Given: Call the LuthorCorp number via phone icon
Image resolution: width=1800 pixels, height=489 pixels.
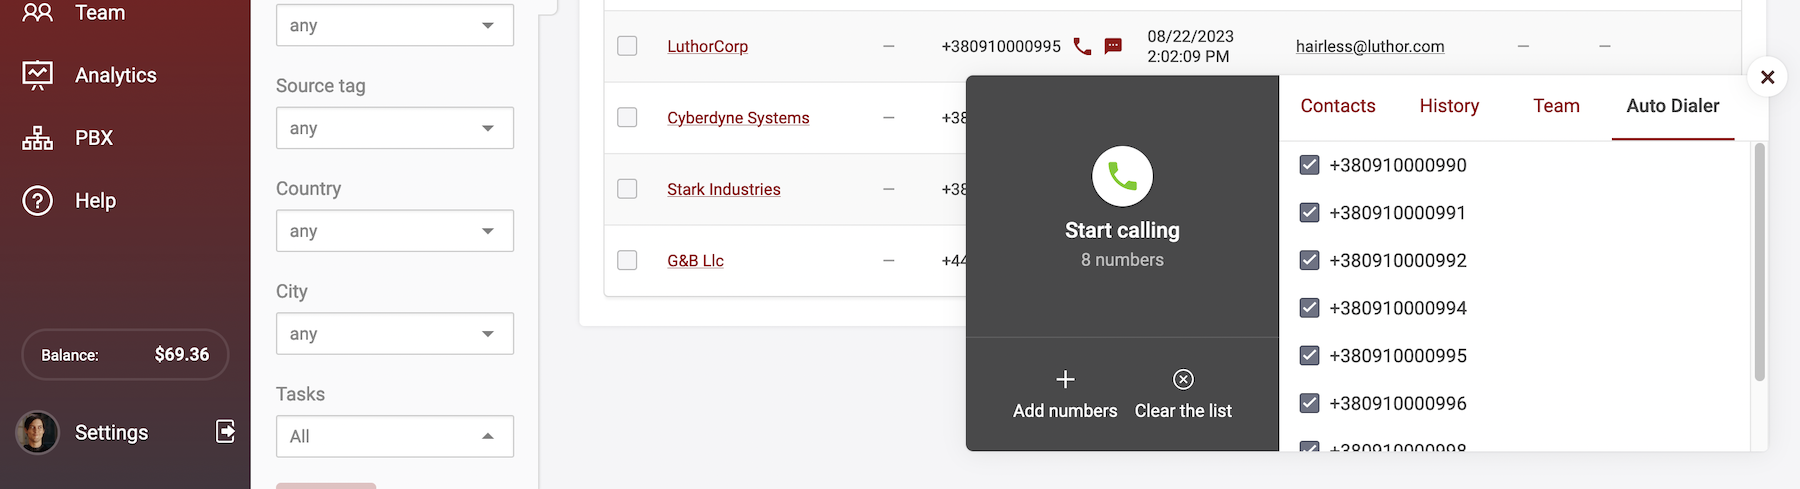Looking at the screenshot, I should pyautogui.click(x=1082, y=46).
